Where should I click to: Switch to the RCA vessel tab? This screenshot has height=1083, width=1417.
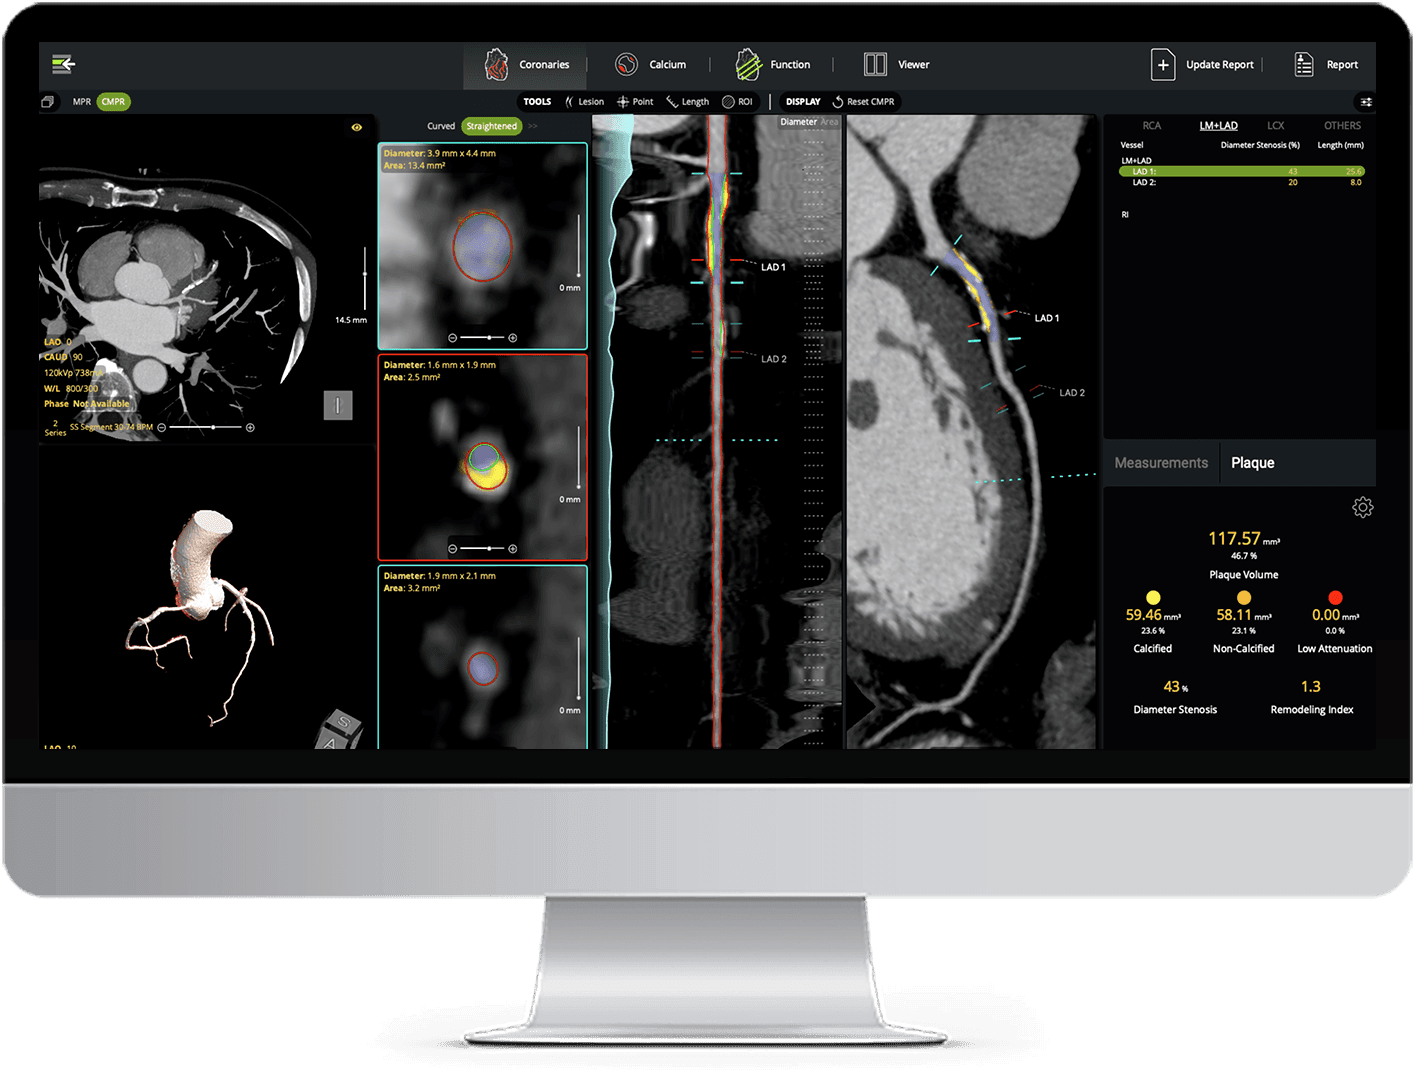(x=1151, y=125)
